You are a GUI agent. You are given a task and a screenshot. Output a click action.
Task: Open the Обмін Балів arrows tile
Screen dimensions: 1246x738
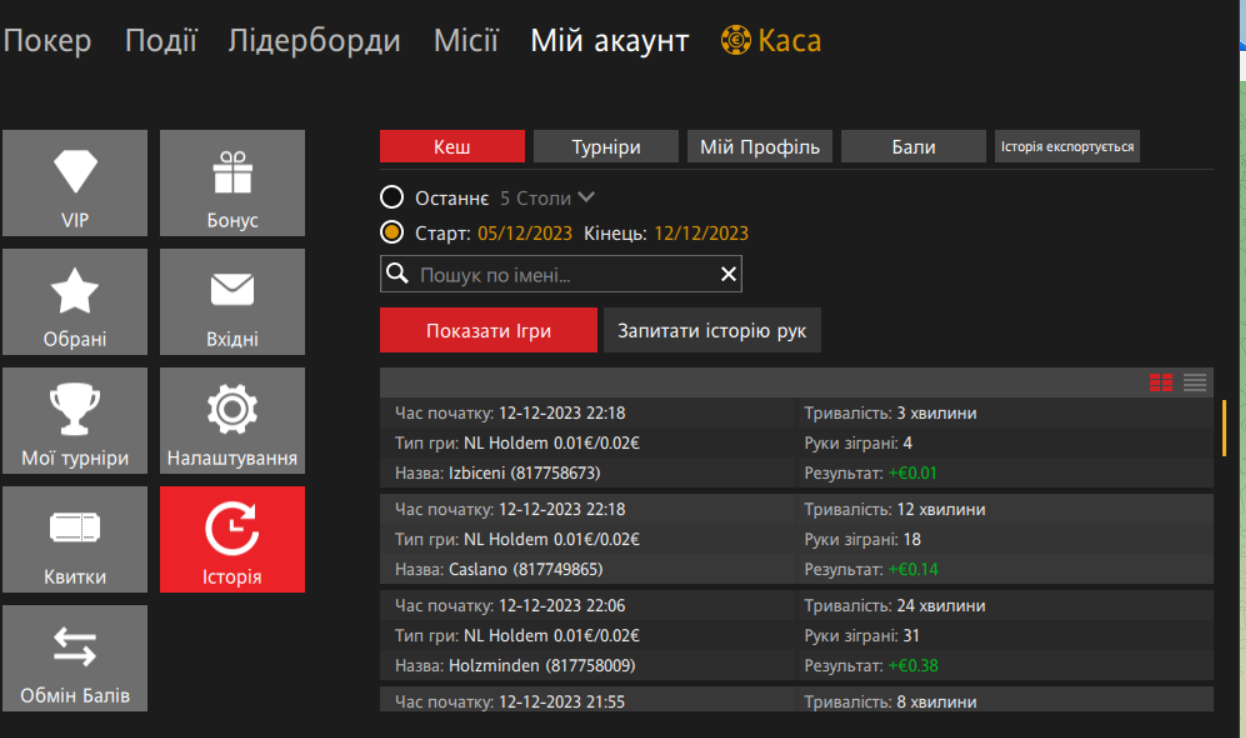pyautogui.click(x=75, y=658)
